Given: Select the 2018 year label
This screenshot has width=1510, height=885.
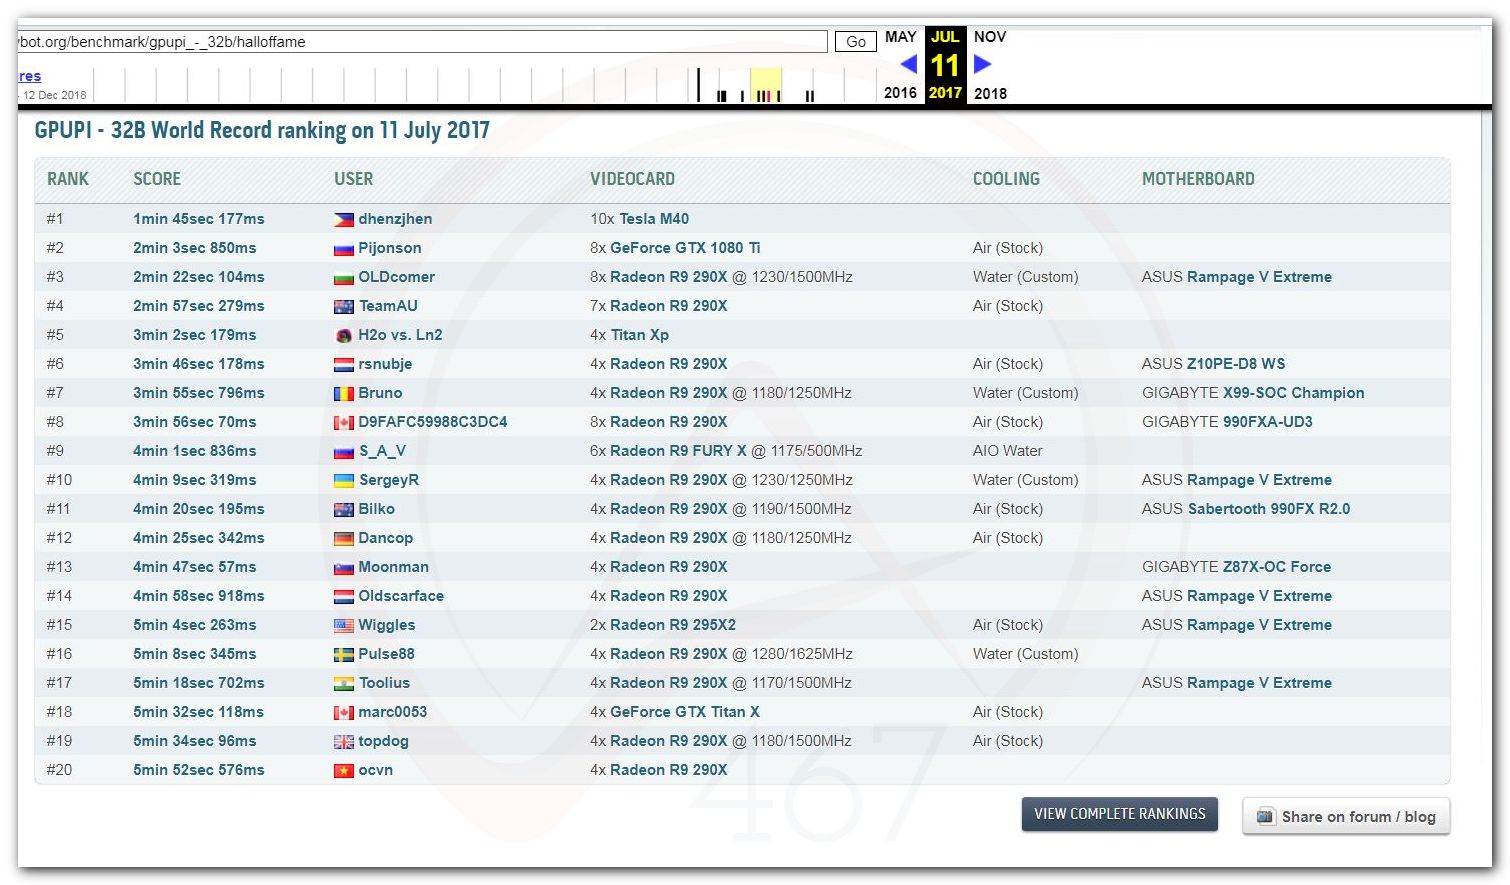Looking at the screenshot, I should 990,93.
